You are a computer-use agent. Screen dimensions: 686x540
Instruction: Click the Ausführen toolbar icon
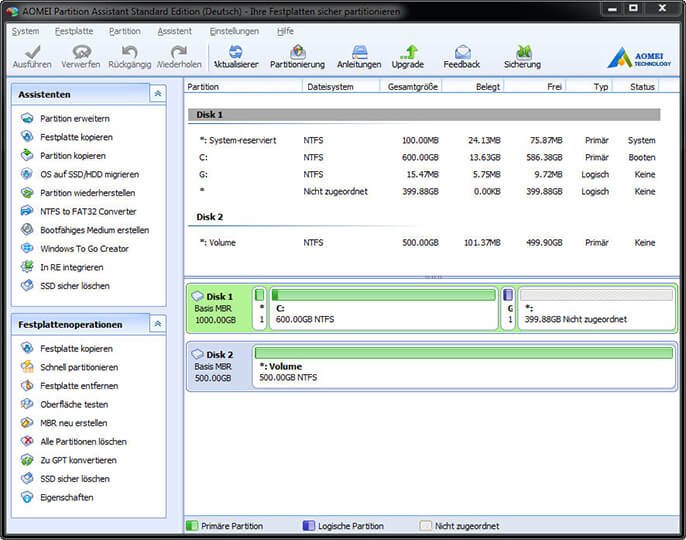point(32,56)
